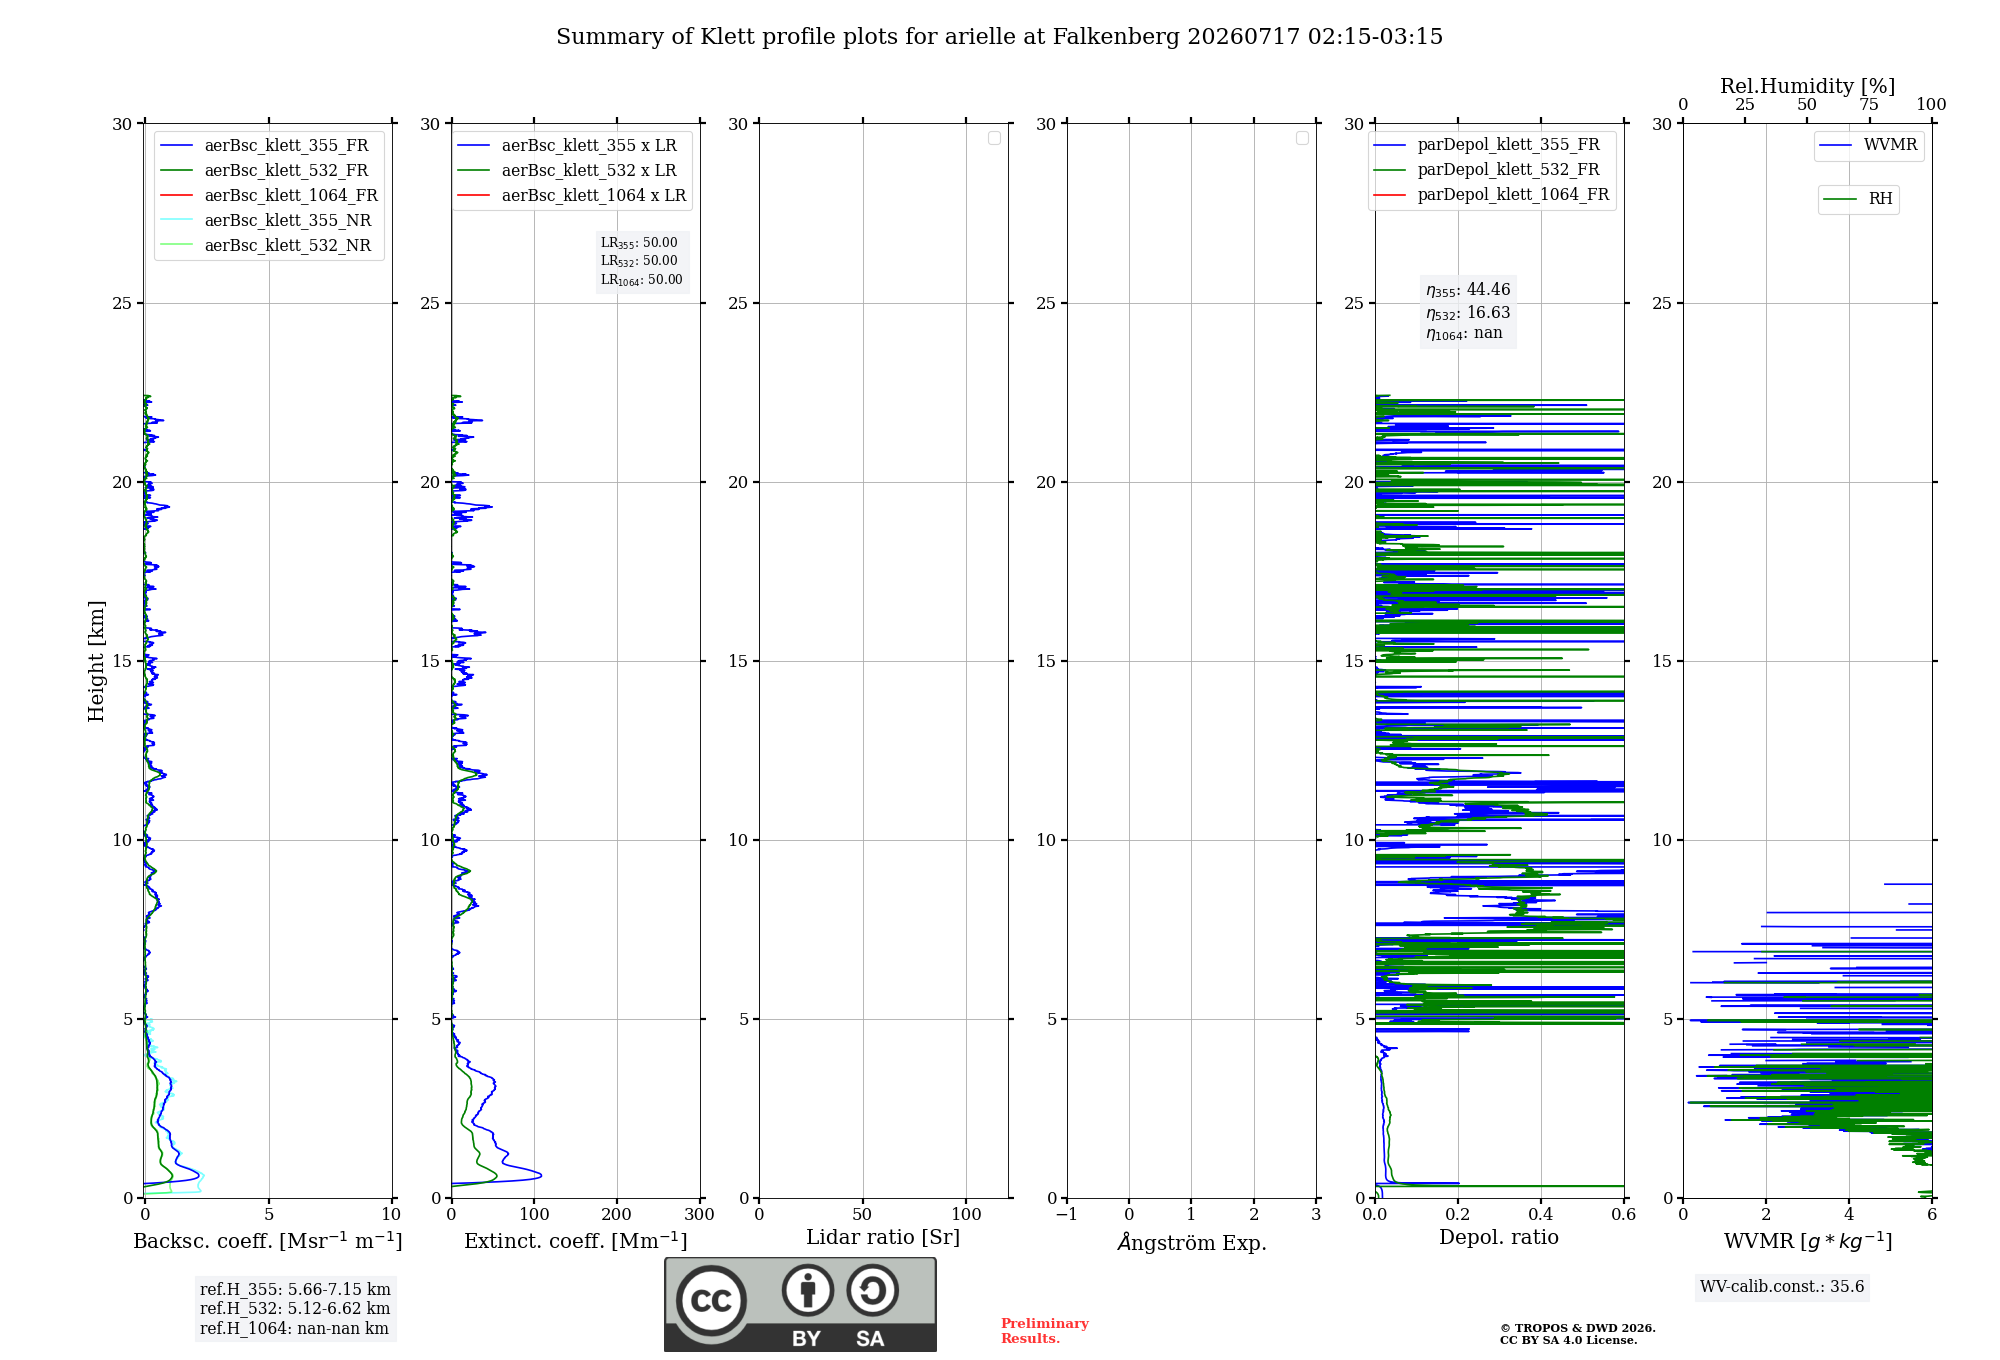2000x1360 pixels.
Task: Click the η355 depolarization constant annotation
Action: (1468, 312)
